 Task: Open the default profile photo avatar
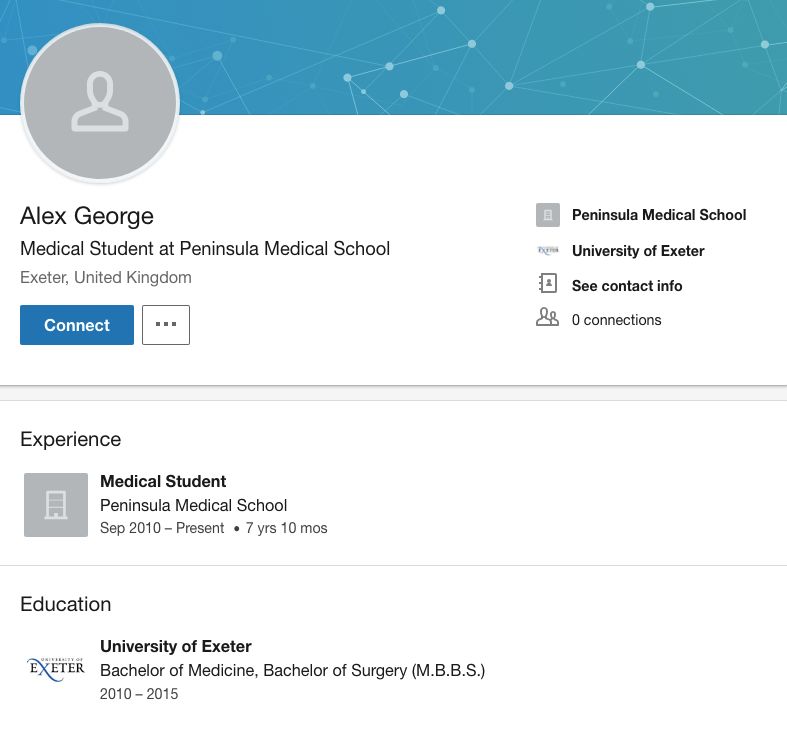coord(100,103)
